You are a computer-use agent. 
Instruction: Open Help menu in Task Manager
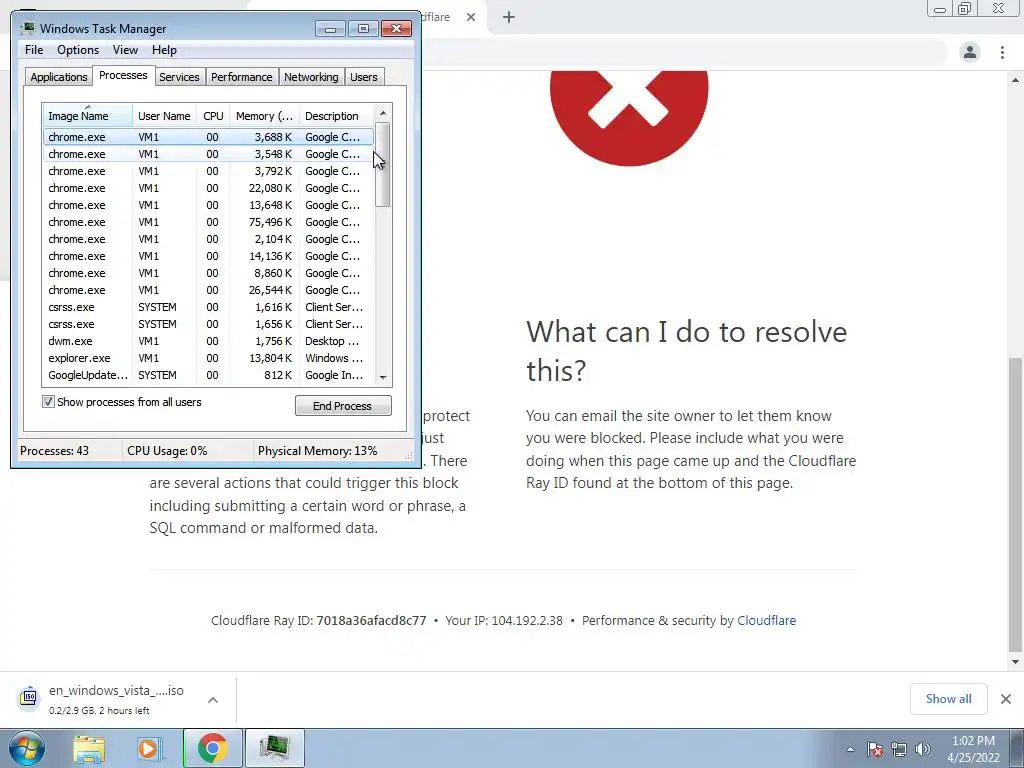point(164,50)
